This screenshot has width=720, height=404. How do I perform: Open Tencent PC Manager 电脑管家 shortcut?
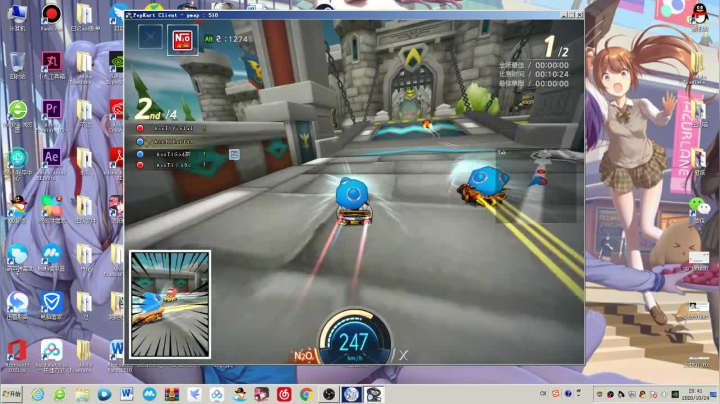pyautogui.click(x=51, y=306)
